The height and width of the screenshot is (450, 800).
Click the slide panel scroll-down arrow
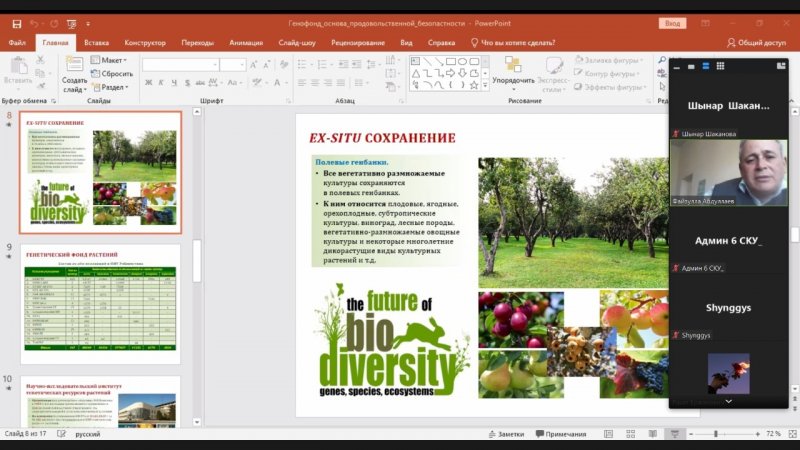197,422
